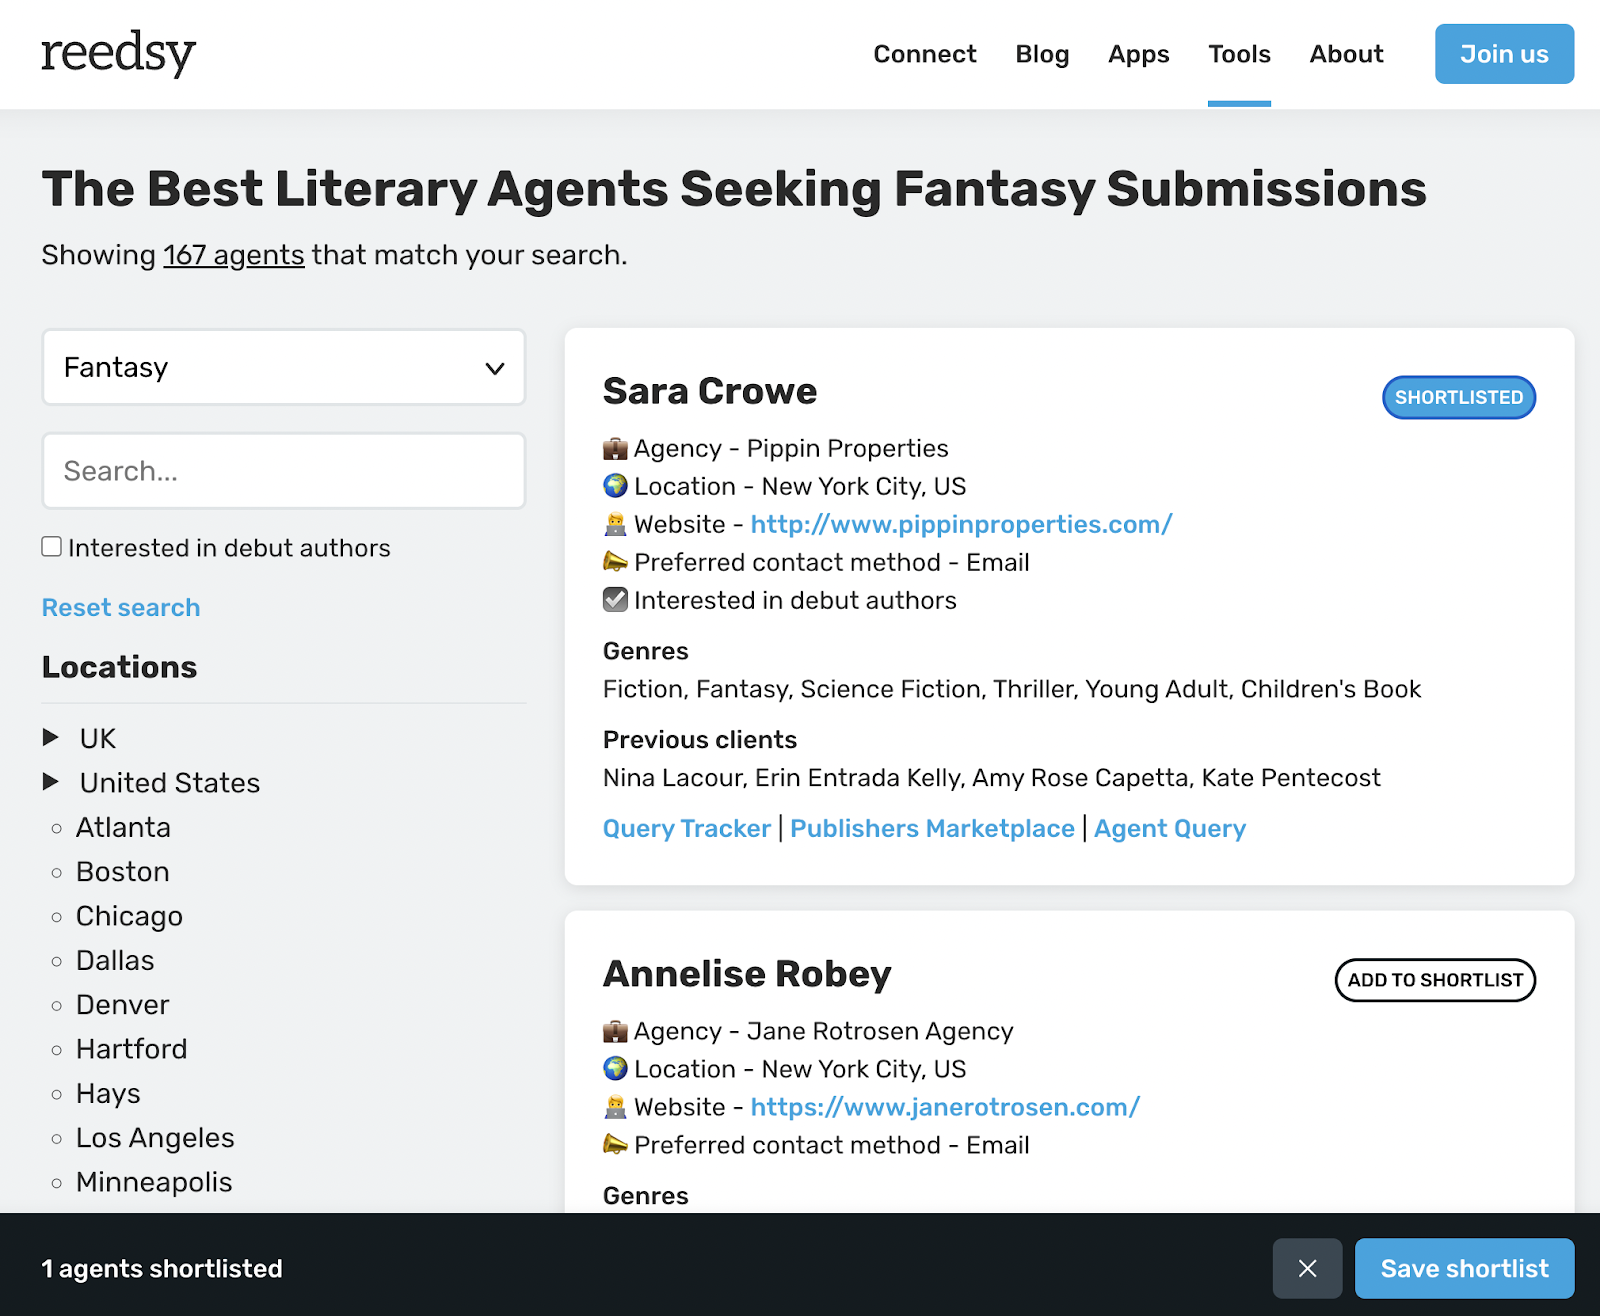Add Annelise Robey to shortlist
Image resolution: width=1600 pixels, height=1316 pixels.
(1435, 980)
